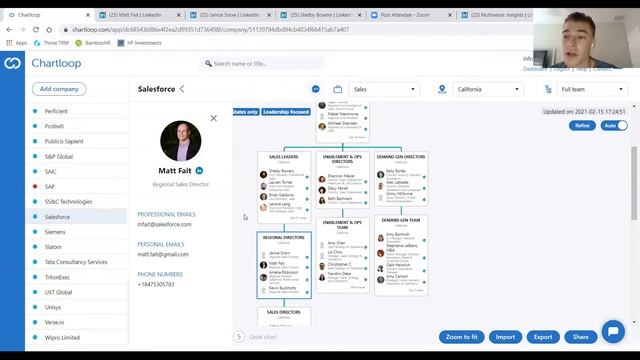Switch to Matt Fait LinkedIn tab
This screenshot has width=640, height=360.
pos(140,15)
